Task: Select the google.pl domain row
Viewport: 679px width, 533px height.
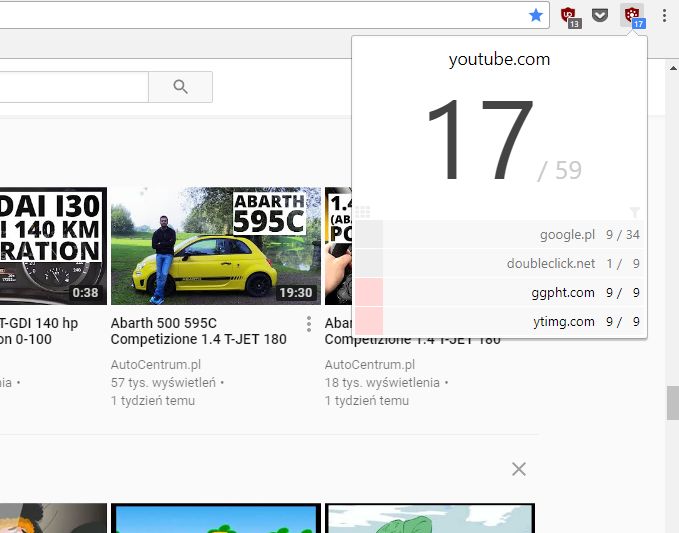Action: pyautogui.click(x=514, y=234)
